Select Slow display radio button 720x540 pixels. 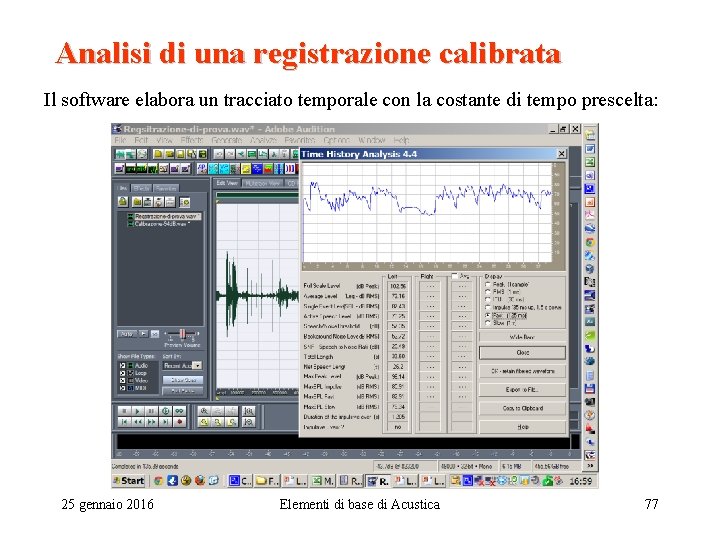click(488, 323)
